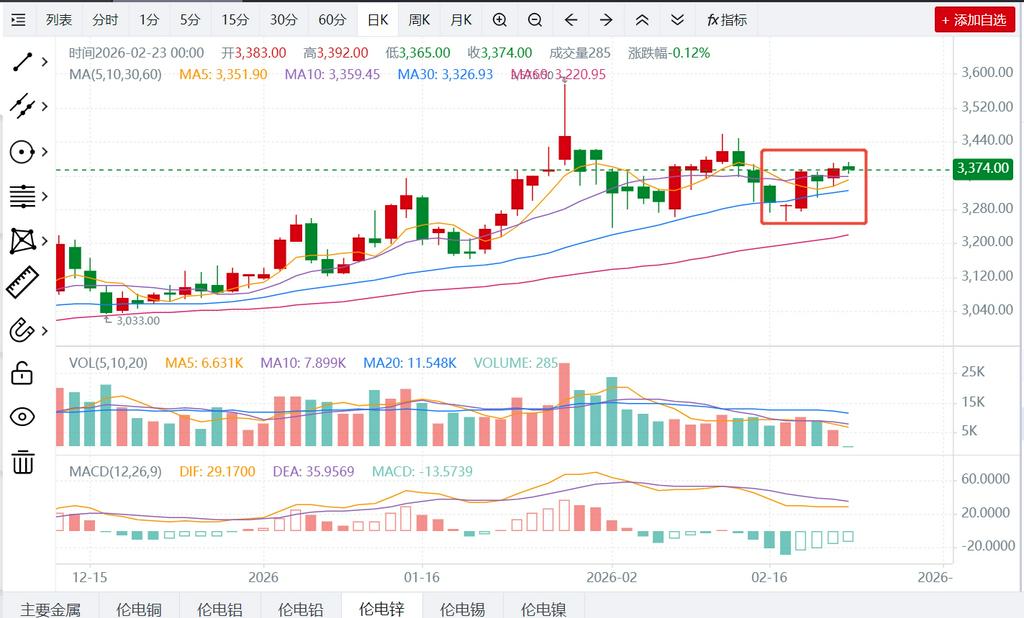This screenshot has width=1024, height=618.
Task: Open the 伦电铜 tab at the bottom
Action: 138,607
